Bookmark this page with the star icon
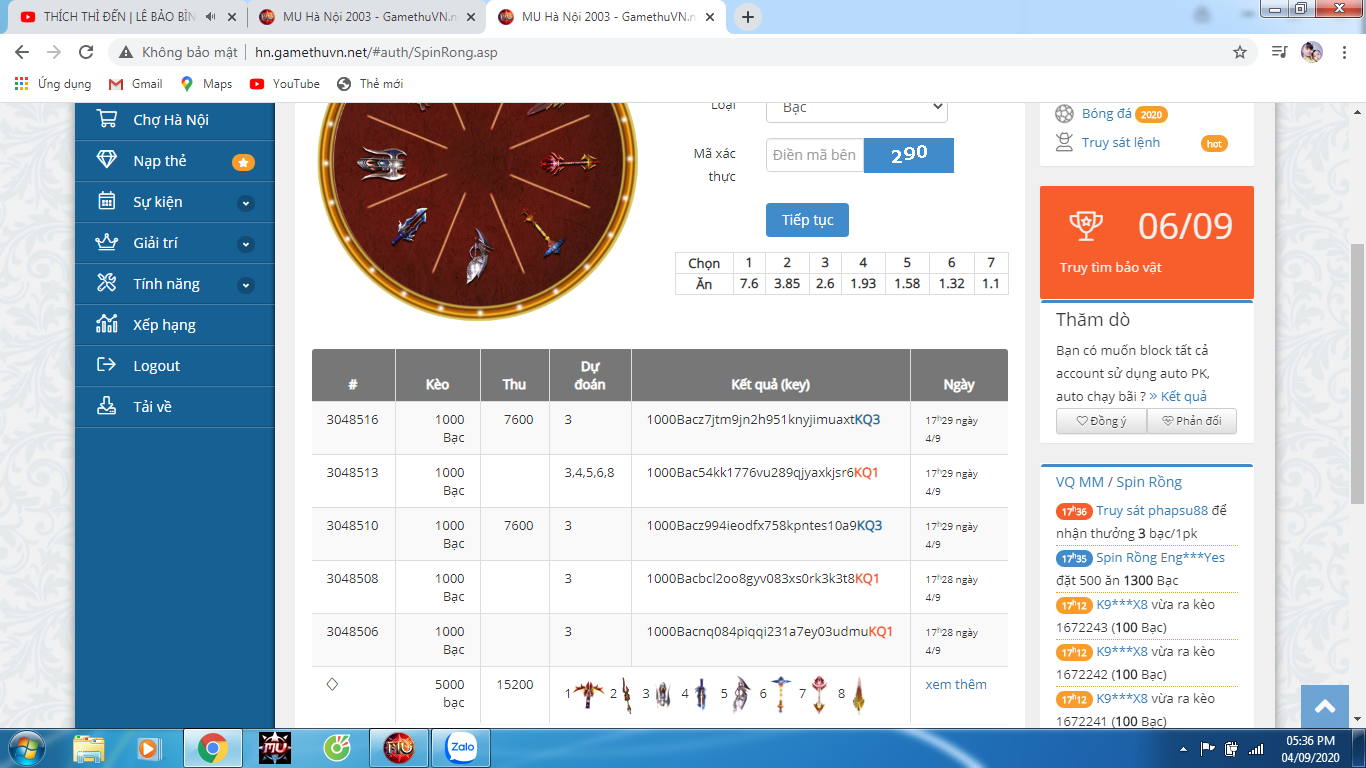The height and width of the screenshot is (768, 1366). coord(1240,52)
